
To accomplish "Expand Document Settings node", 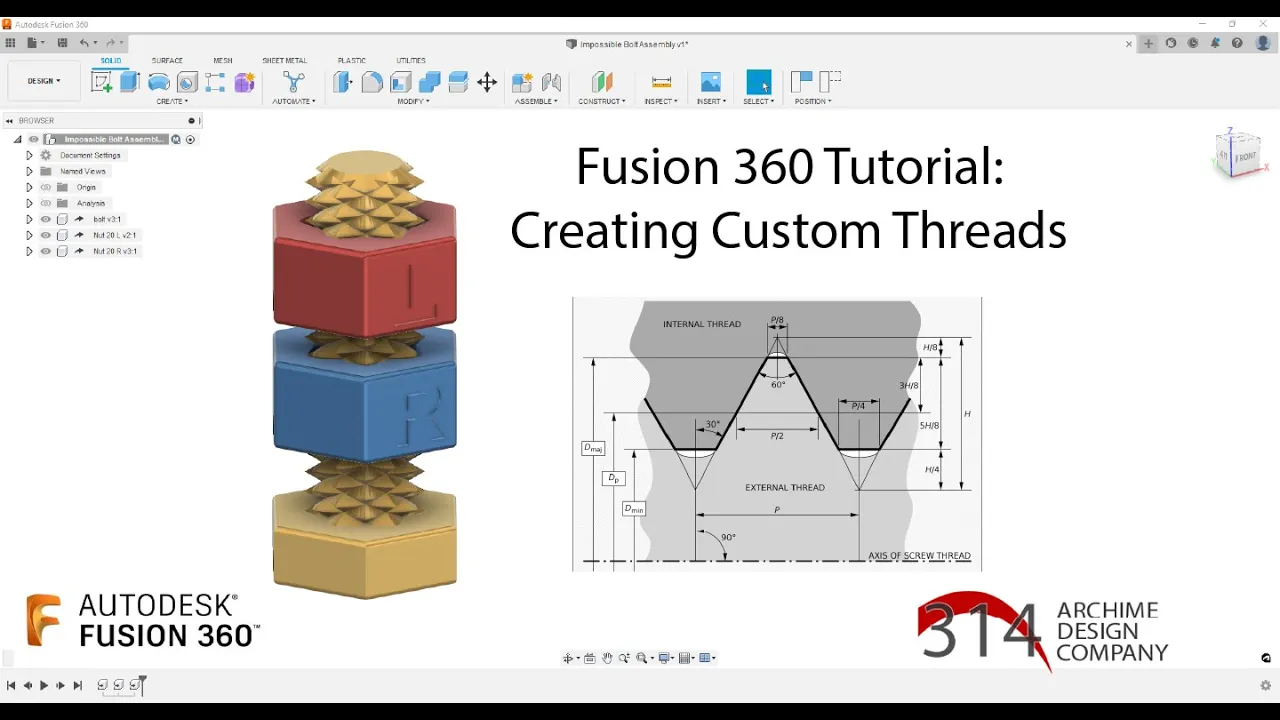I will point(29,155).
